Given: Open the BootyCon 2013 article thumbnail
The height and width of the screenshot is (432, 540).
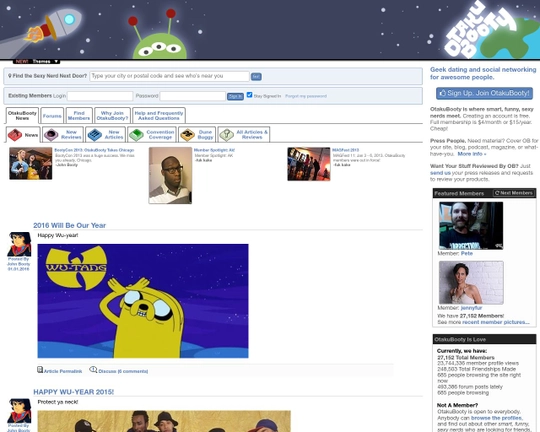Looking at the screenshot, I should click(31, 163).
